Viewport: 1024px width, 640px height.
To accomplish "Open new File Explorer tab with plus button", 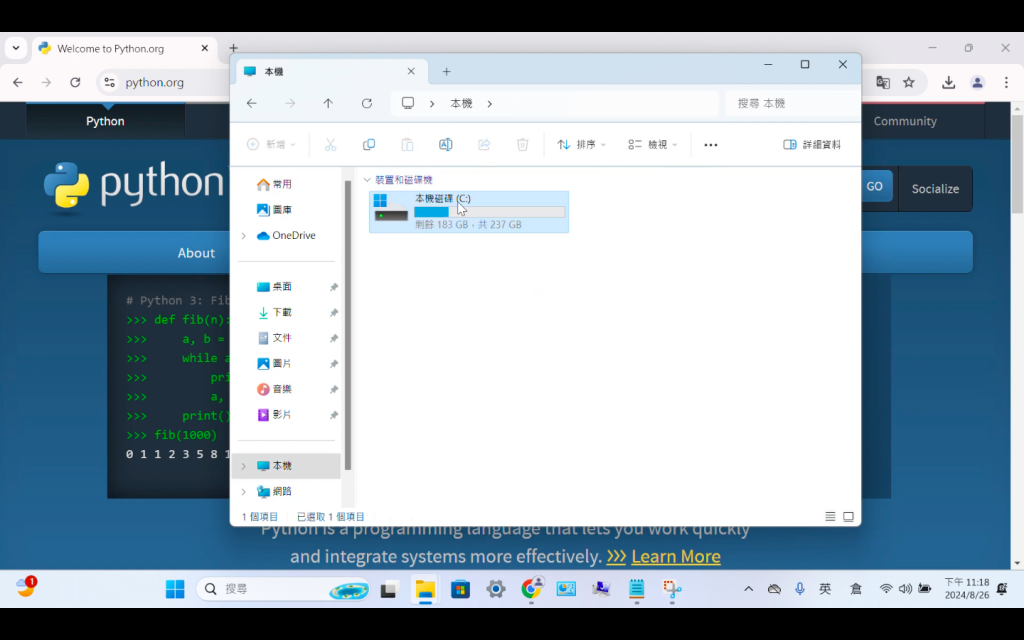I will coord(447,71).
